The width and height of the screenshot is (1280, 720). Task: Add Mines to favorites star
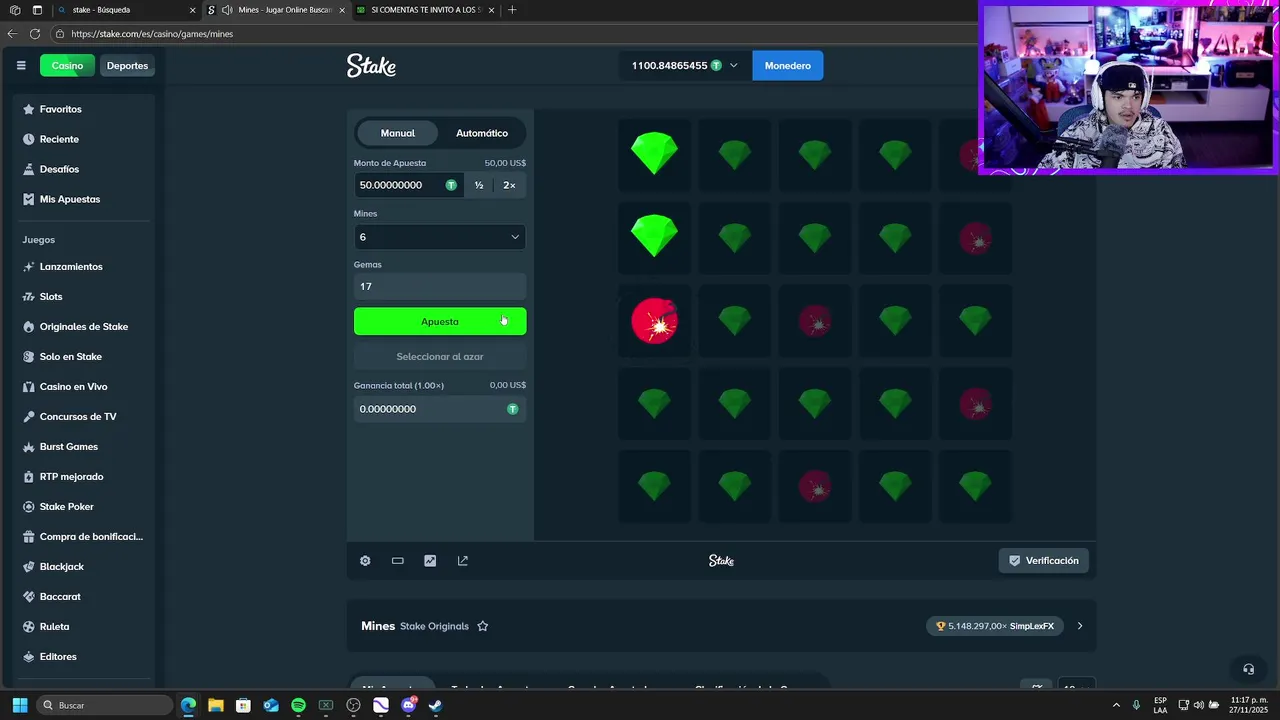(x=483, y=626)
